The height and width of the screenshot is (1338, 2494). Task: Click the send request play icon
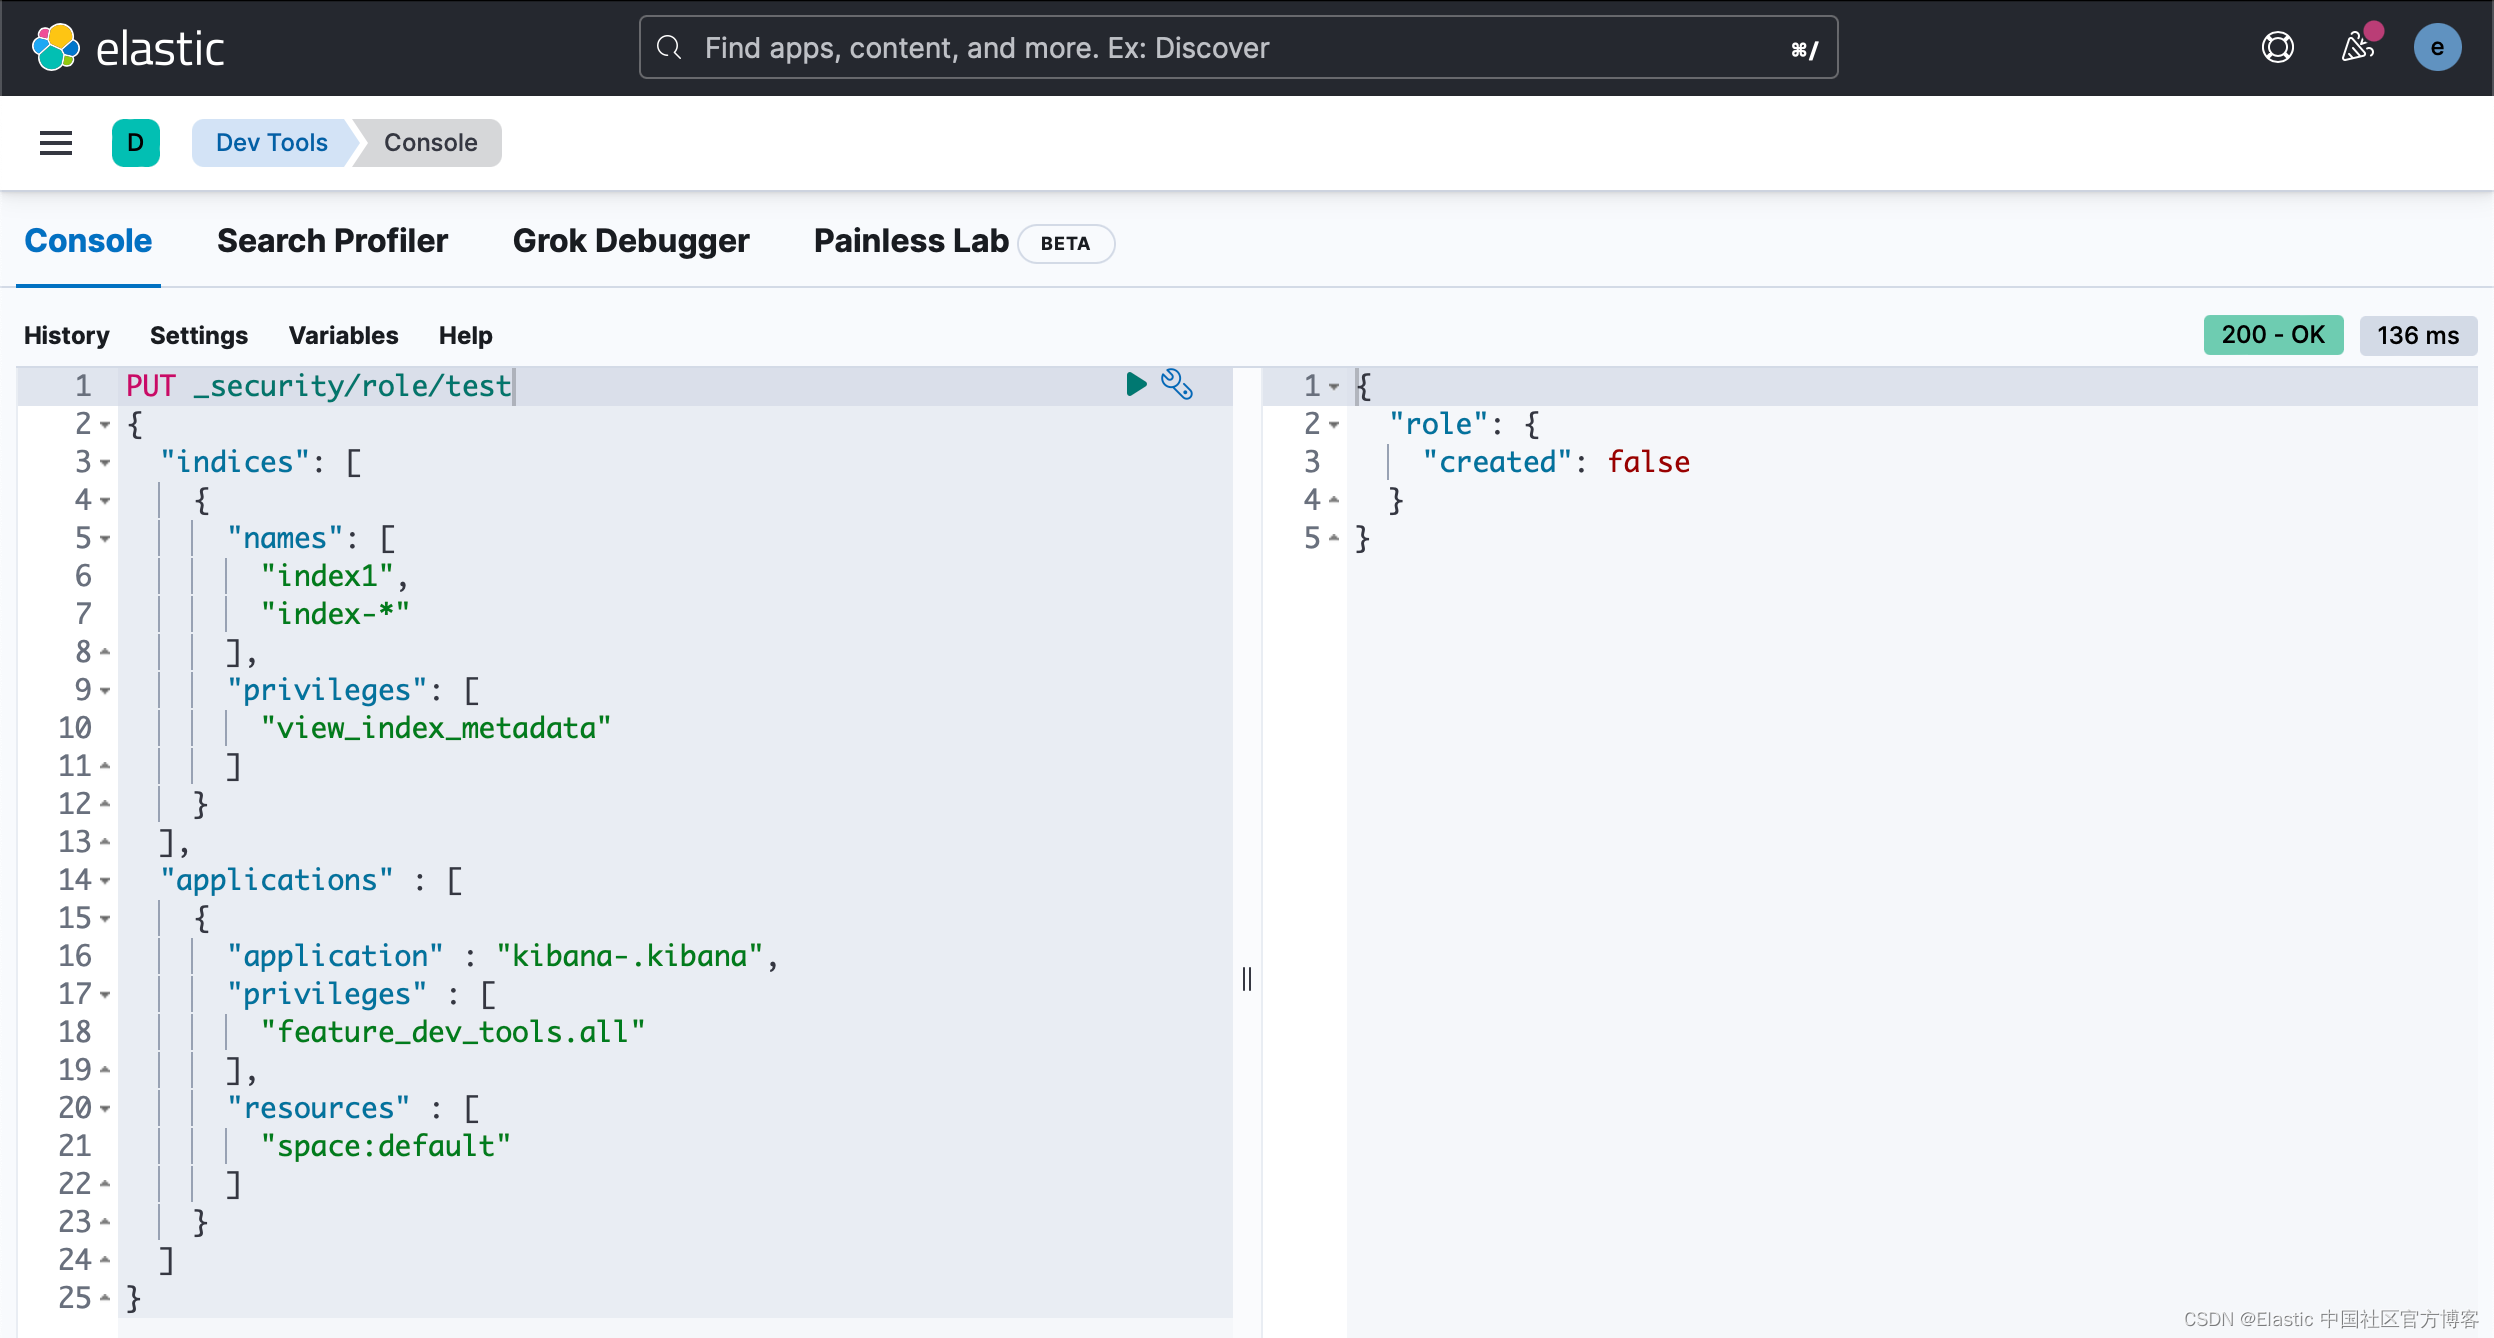click(1136, 384)
